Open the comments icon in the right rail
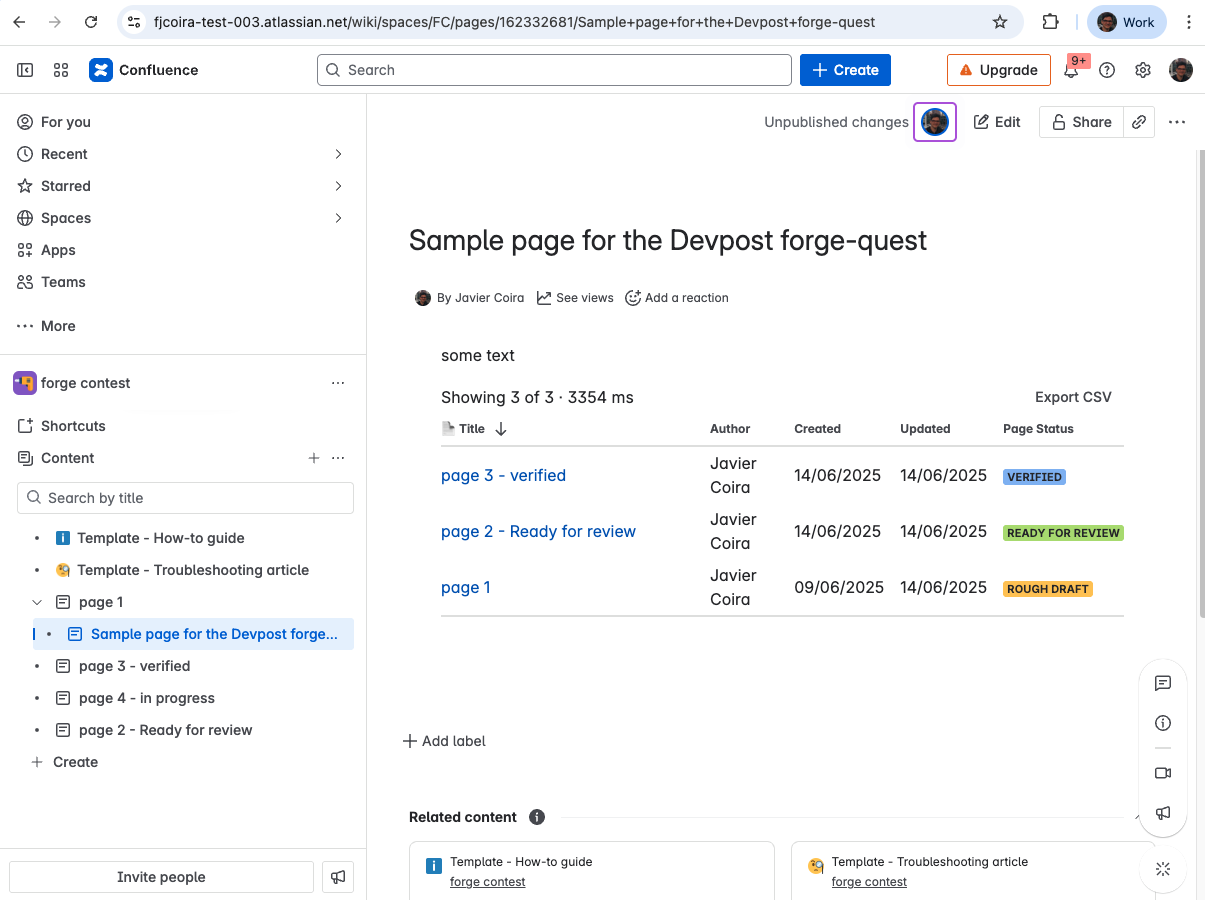This screenshot has height=900, width=1205. 1163,683
